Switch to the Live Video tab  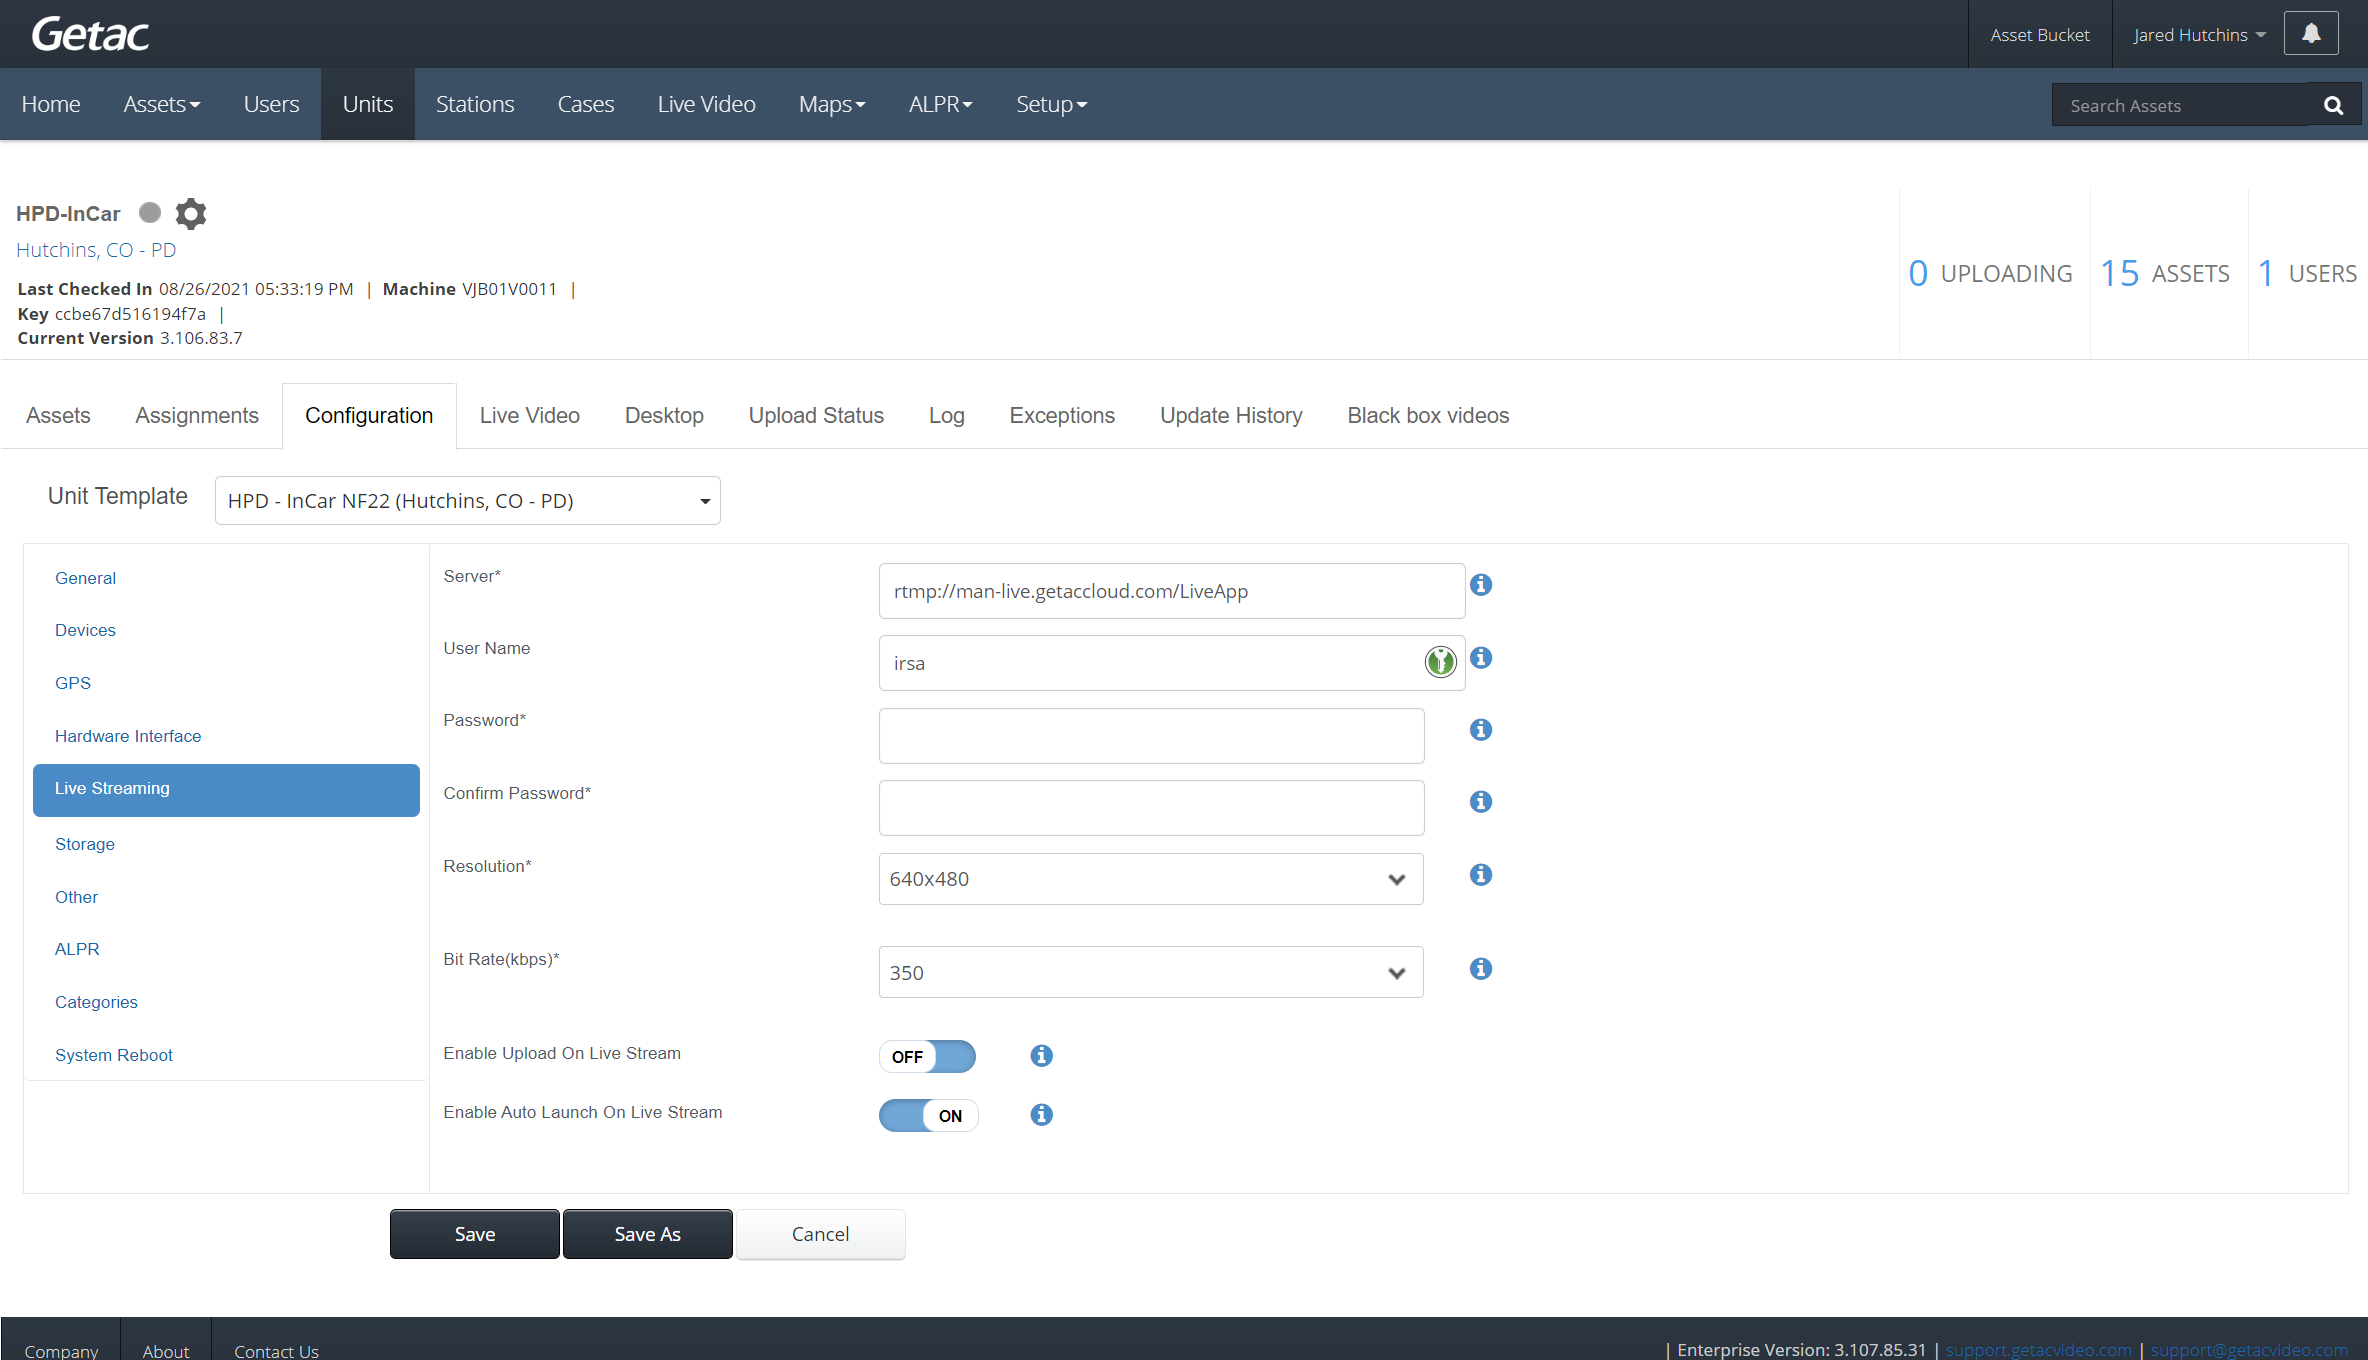point(530,416)
